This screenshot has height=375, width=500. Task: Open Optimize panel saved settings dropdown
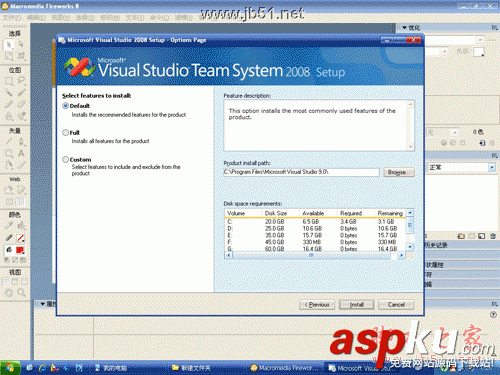(x=480, y=40)
